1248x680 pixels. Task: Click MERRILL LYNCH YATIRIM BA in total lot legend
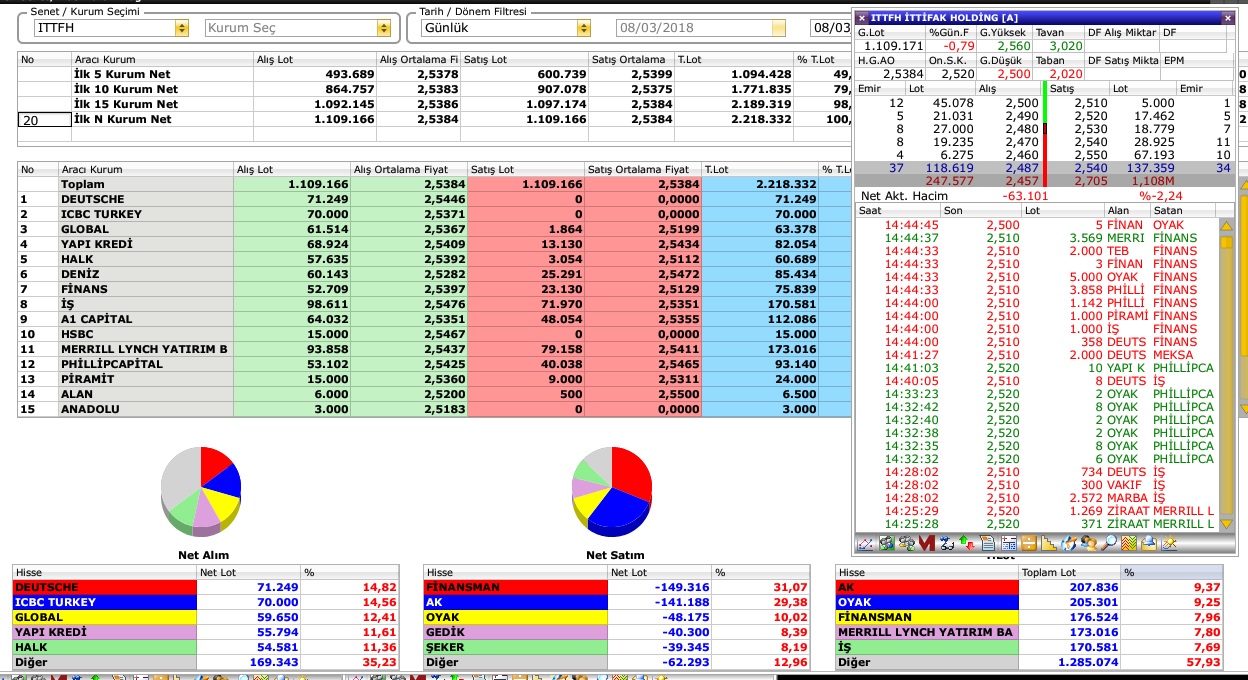pyautogui.click(x=926, y=632)
